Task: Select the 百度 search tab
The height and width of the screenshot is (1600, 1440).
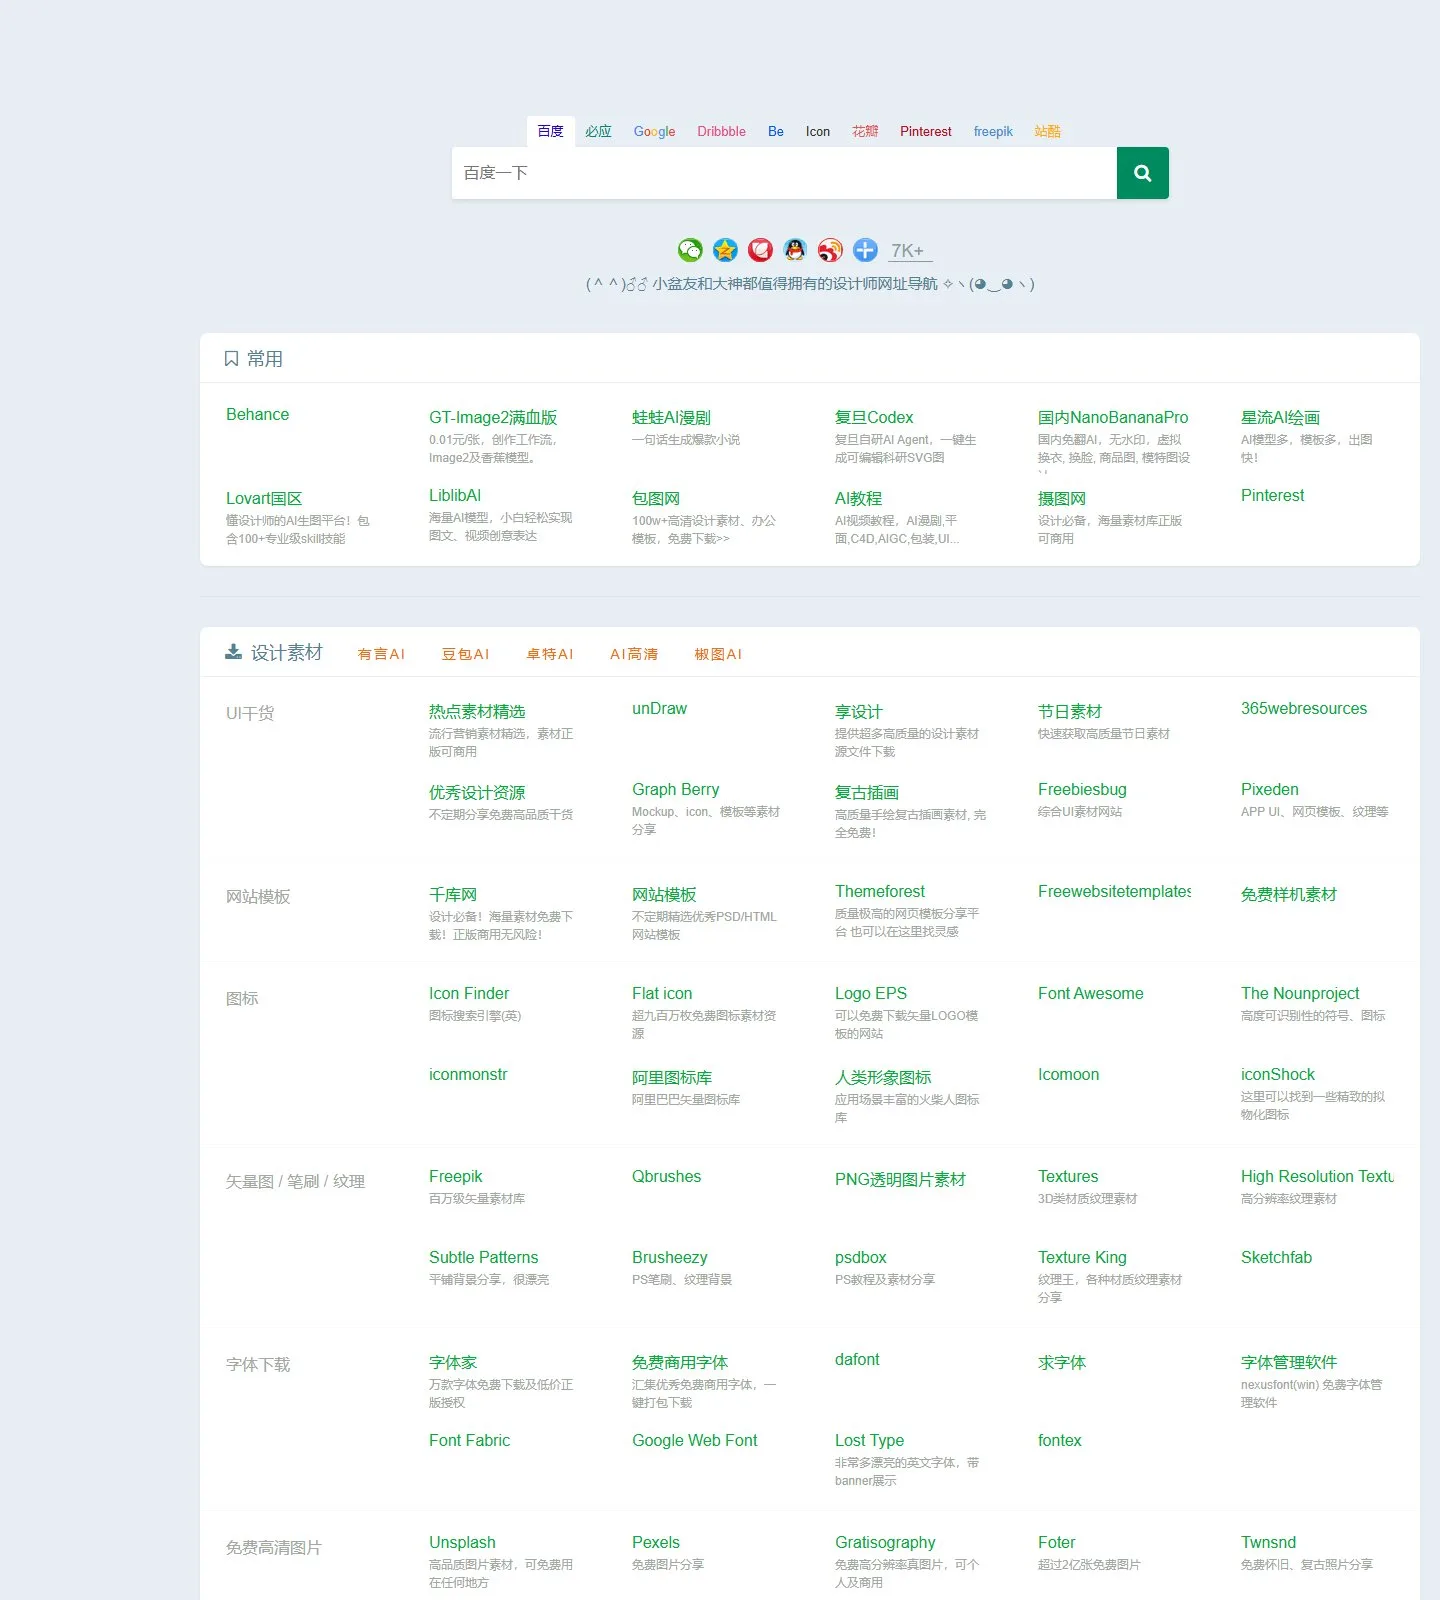Action: (550, 131)
